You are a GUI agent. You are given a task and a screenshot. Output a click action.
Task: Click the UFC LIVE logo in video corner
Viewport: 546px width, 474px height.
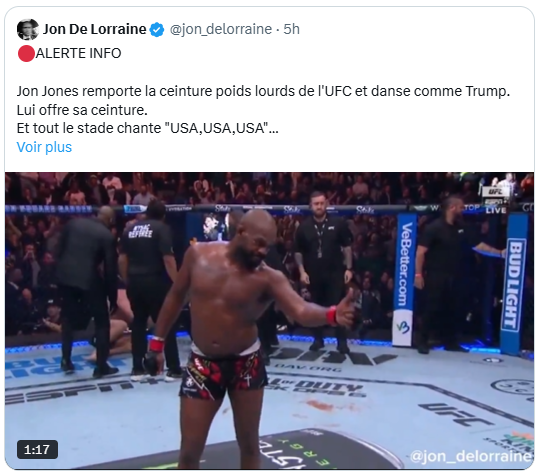coord(496,200)
